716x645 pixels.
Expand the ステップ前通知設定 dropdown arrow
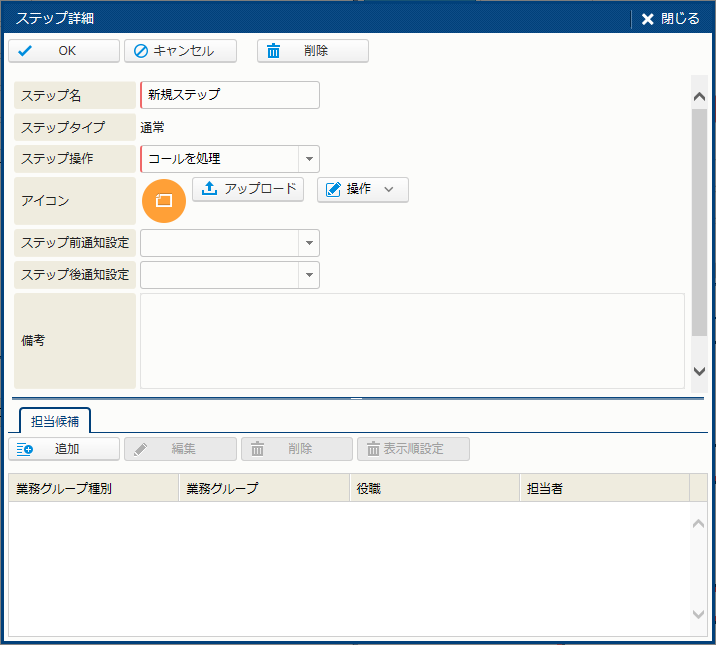point(309,243)
